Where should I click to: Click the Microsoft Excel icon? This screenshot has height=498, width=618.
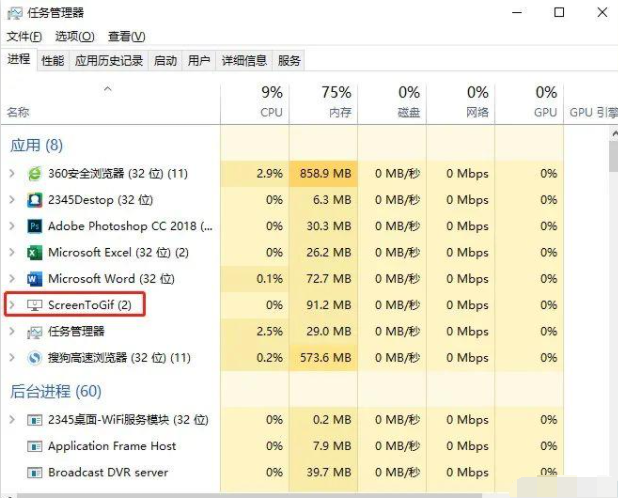[35, 252]
